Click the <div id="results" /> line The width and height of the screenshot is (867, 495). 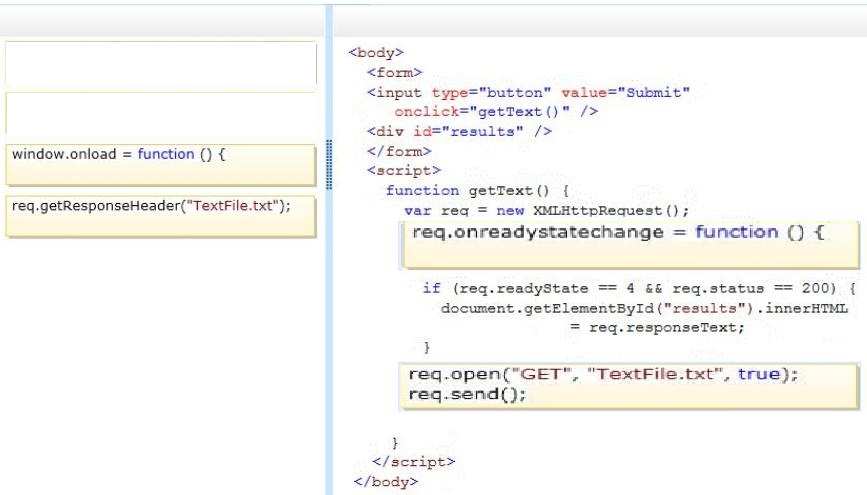pos(459,132)
